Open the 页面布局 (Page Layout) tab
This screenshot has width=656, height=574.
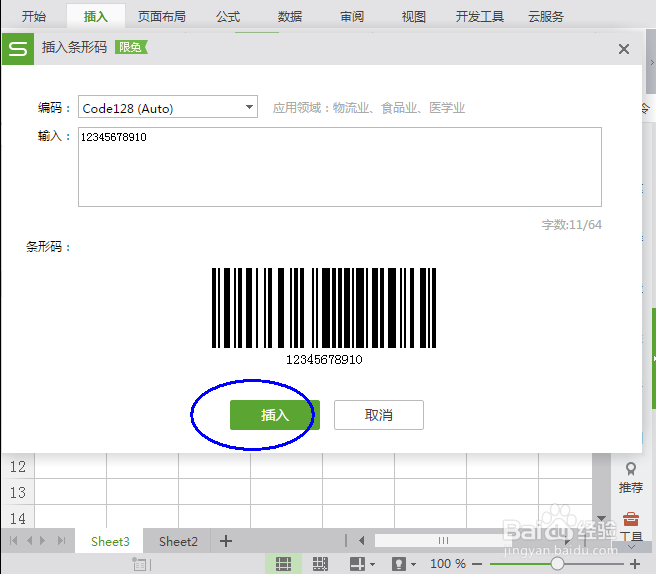coord(162,17)
